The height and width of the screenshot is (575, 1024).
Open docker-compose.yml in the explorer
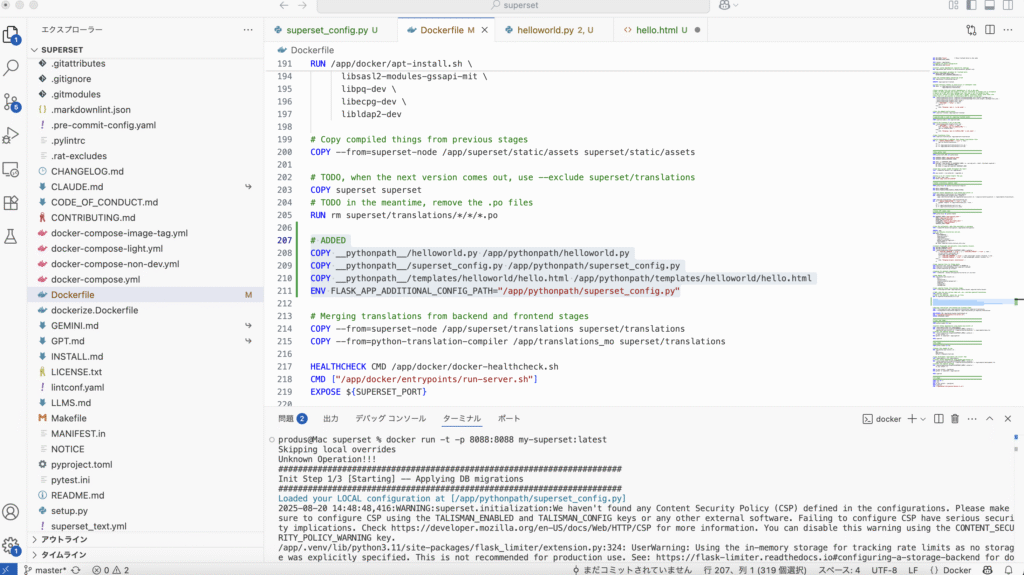click(95, 279)
